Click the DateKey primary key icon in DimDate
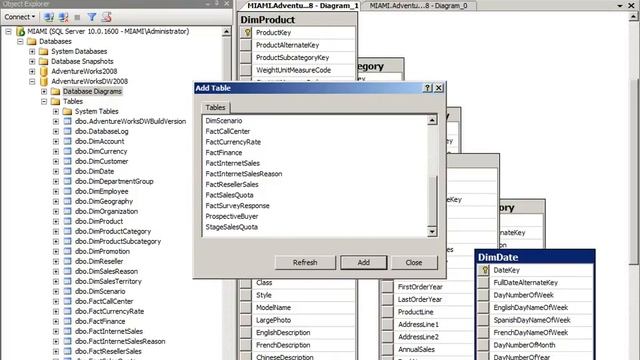 (x=484, y=270)
